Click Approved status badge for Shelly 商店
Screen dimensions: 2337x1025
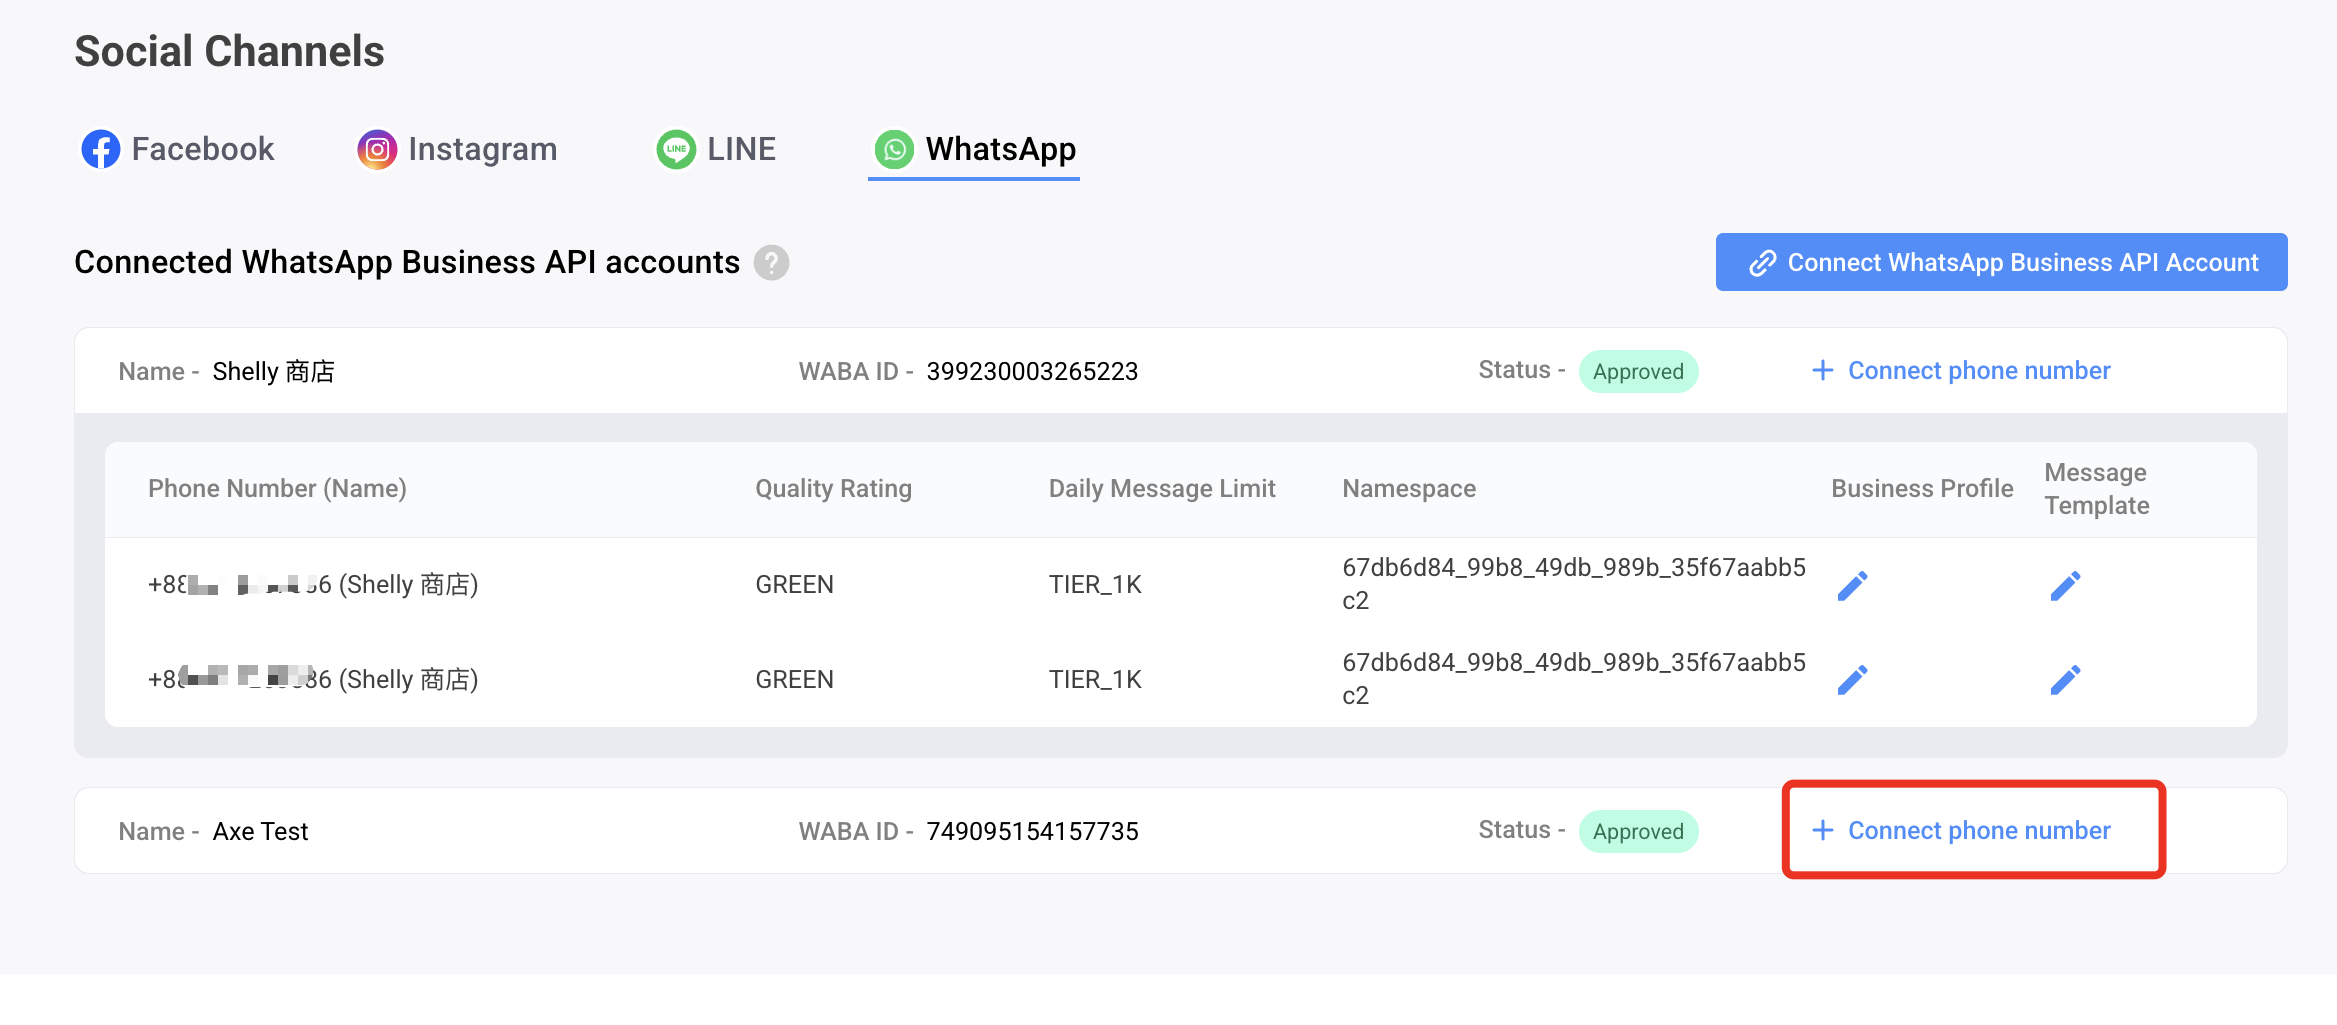click(x=1638, y=372)
